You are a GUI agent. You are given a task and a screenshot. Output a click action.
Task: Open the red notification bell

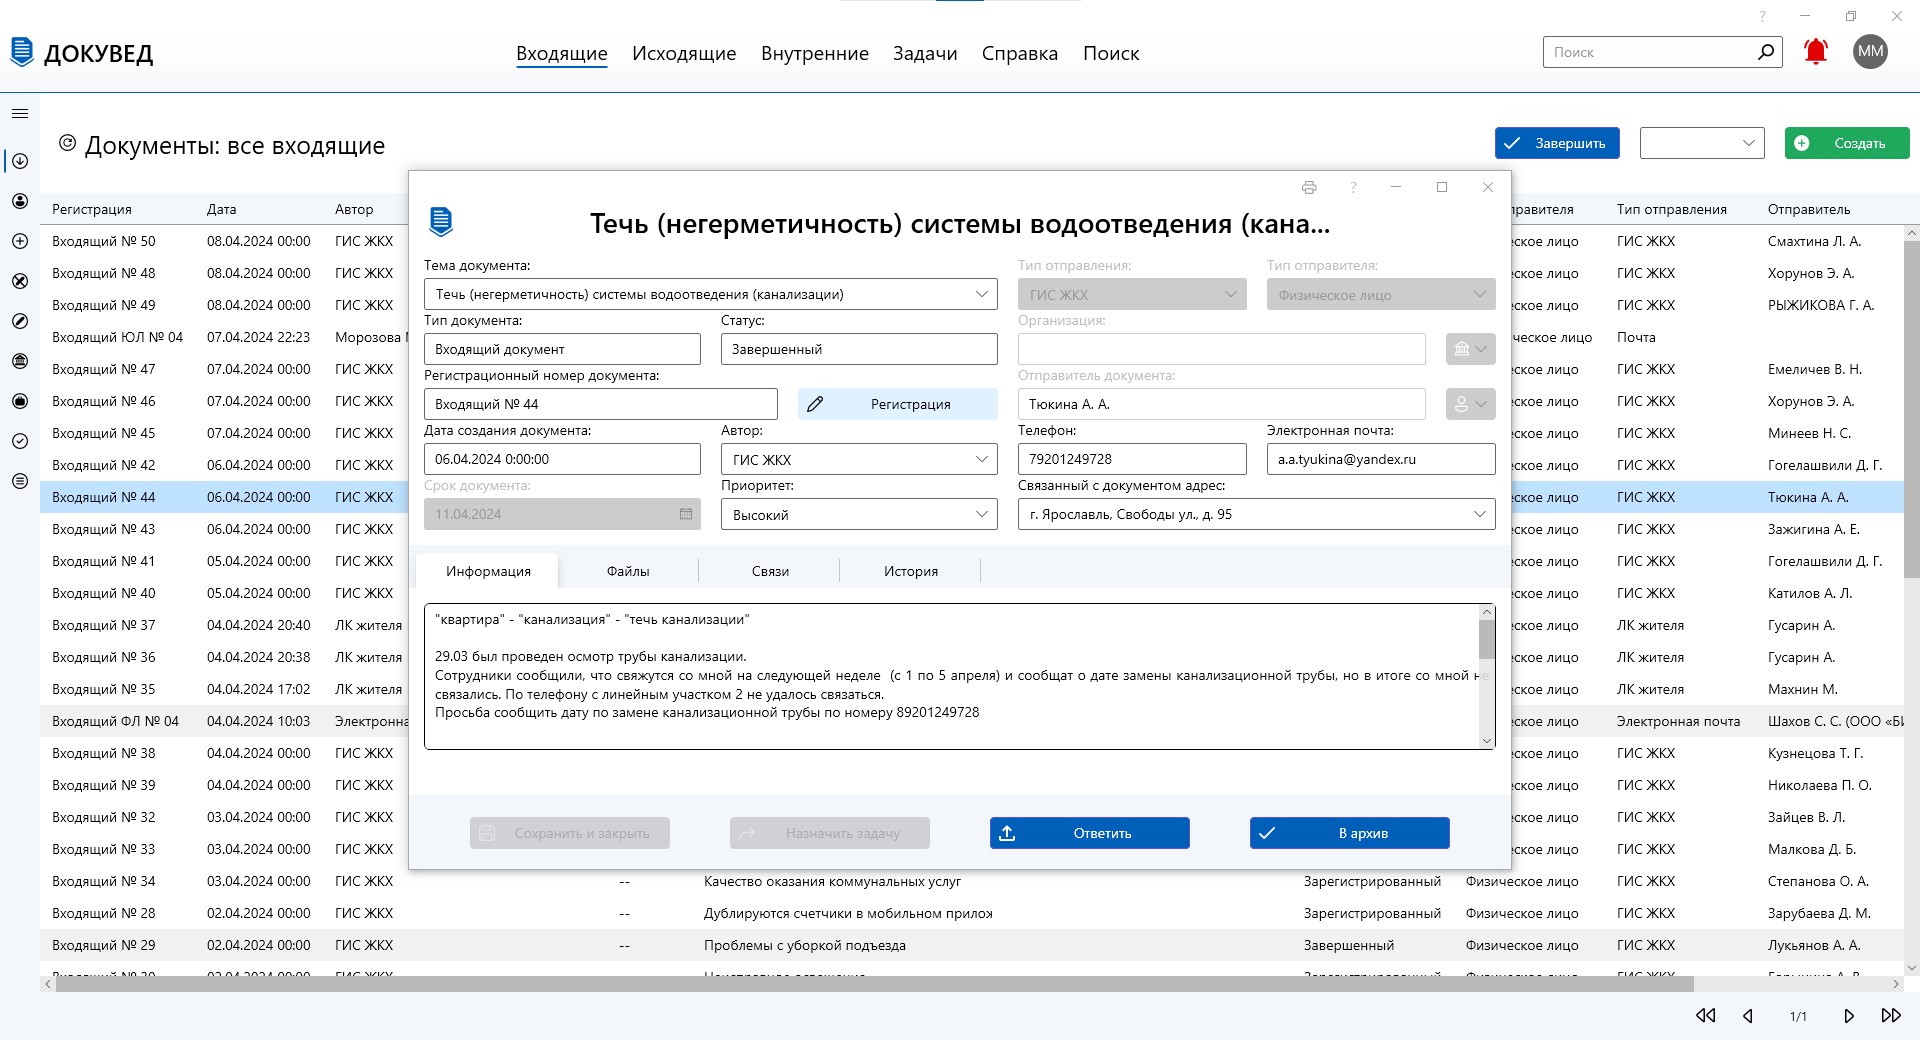1816,52
